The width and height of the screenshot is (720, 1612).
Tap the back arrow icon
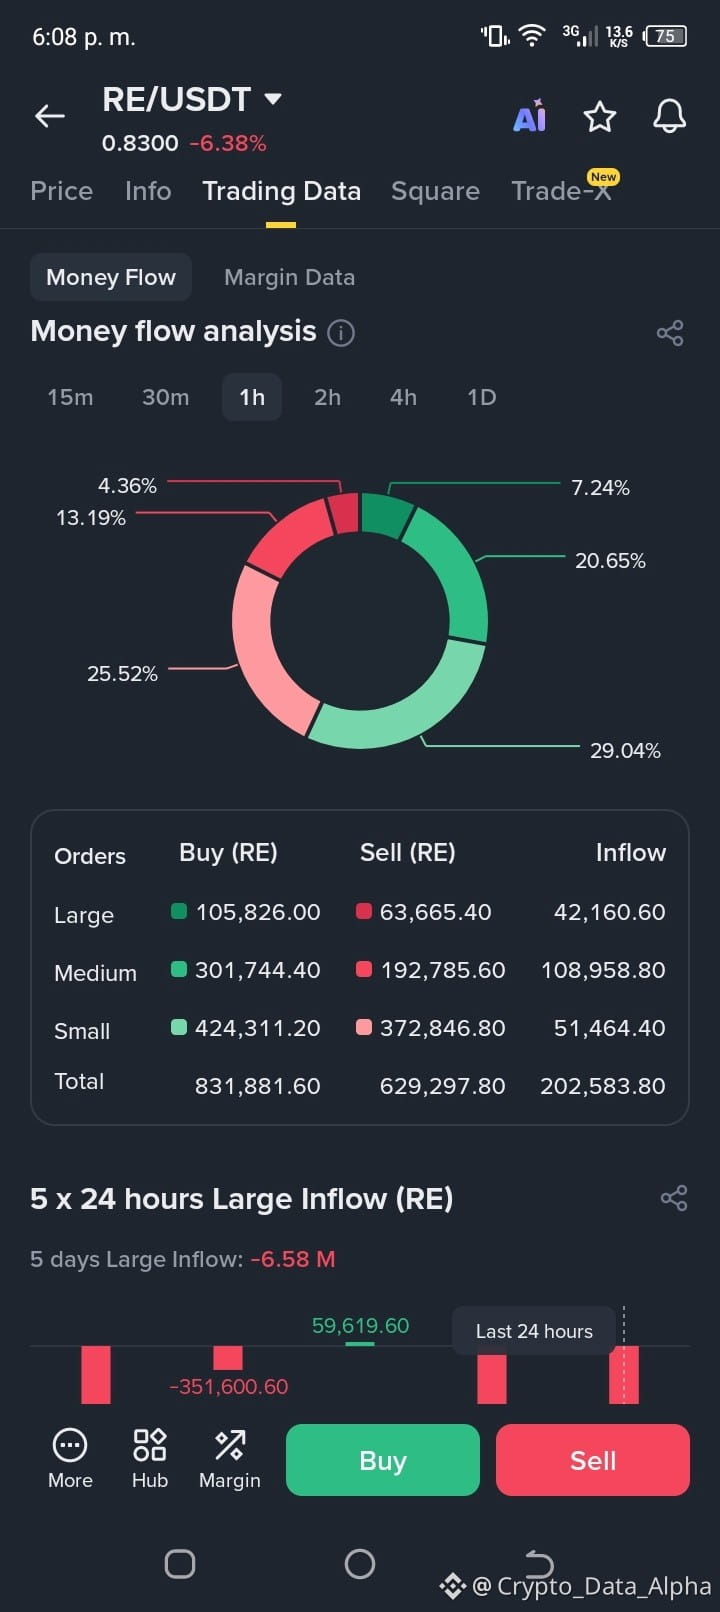[x=50, y=116]
